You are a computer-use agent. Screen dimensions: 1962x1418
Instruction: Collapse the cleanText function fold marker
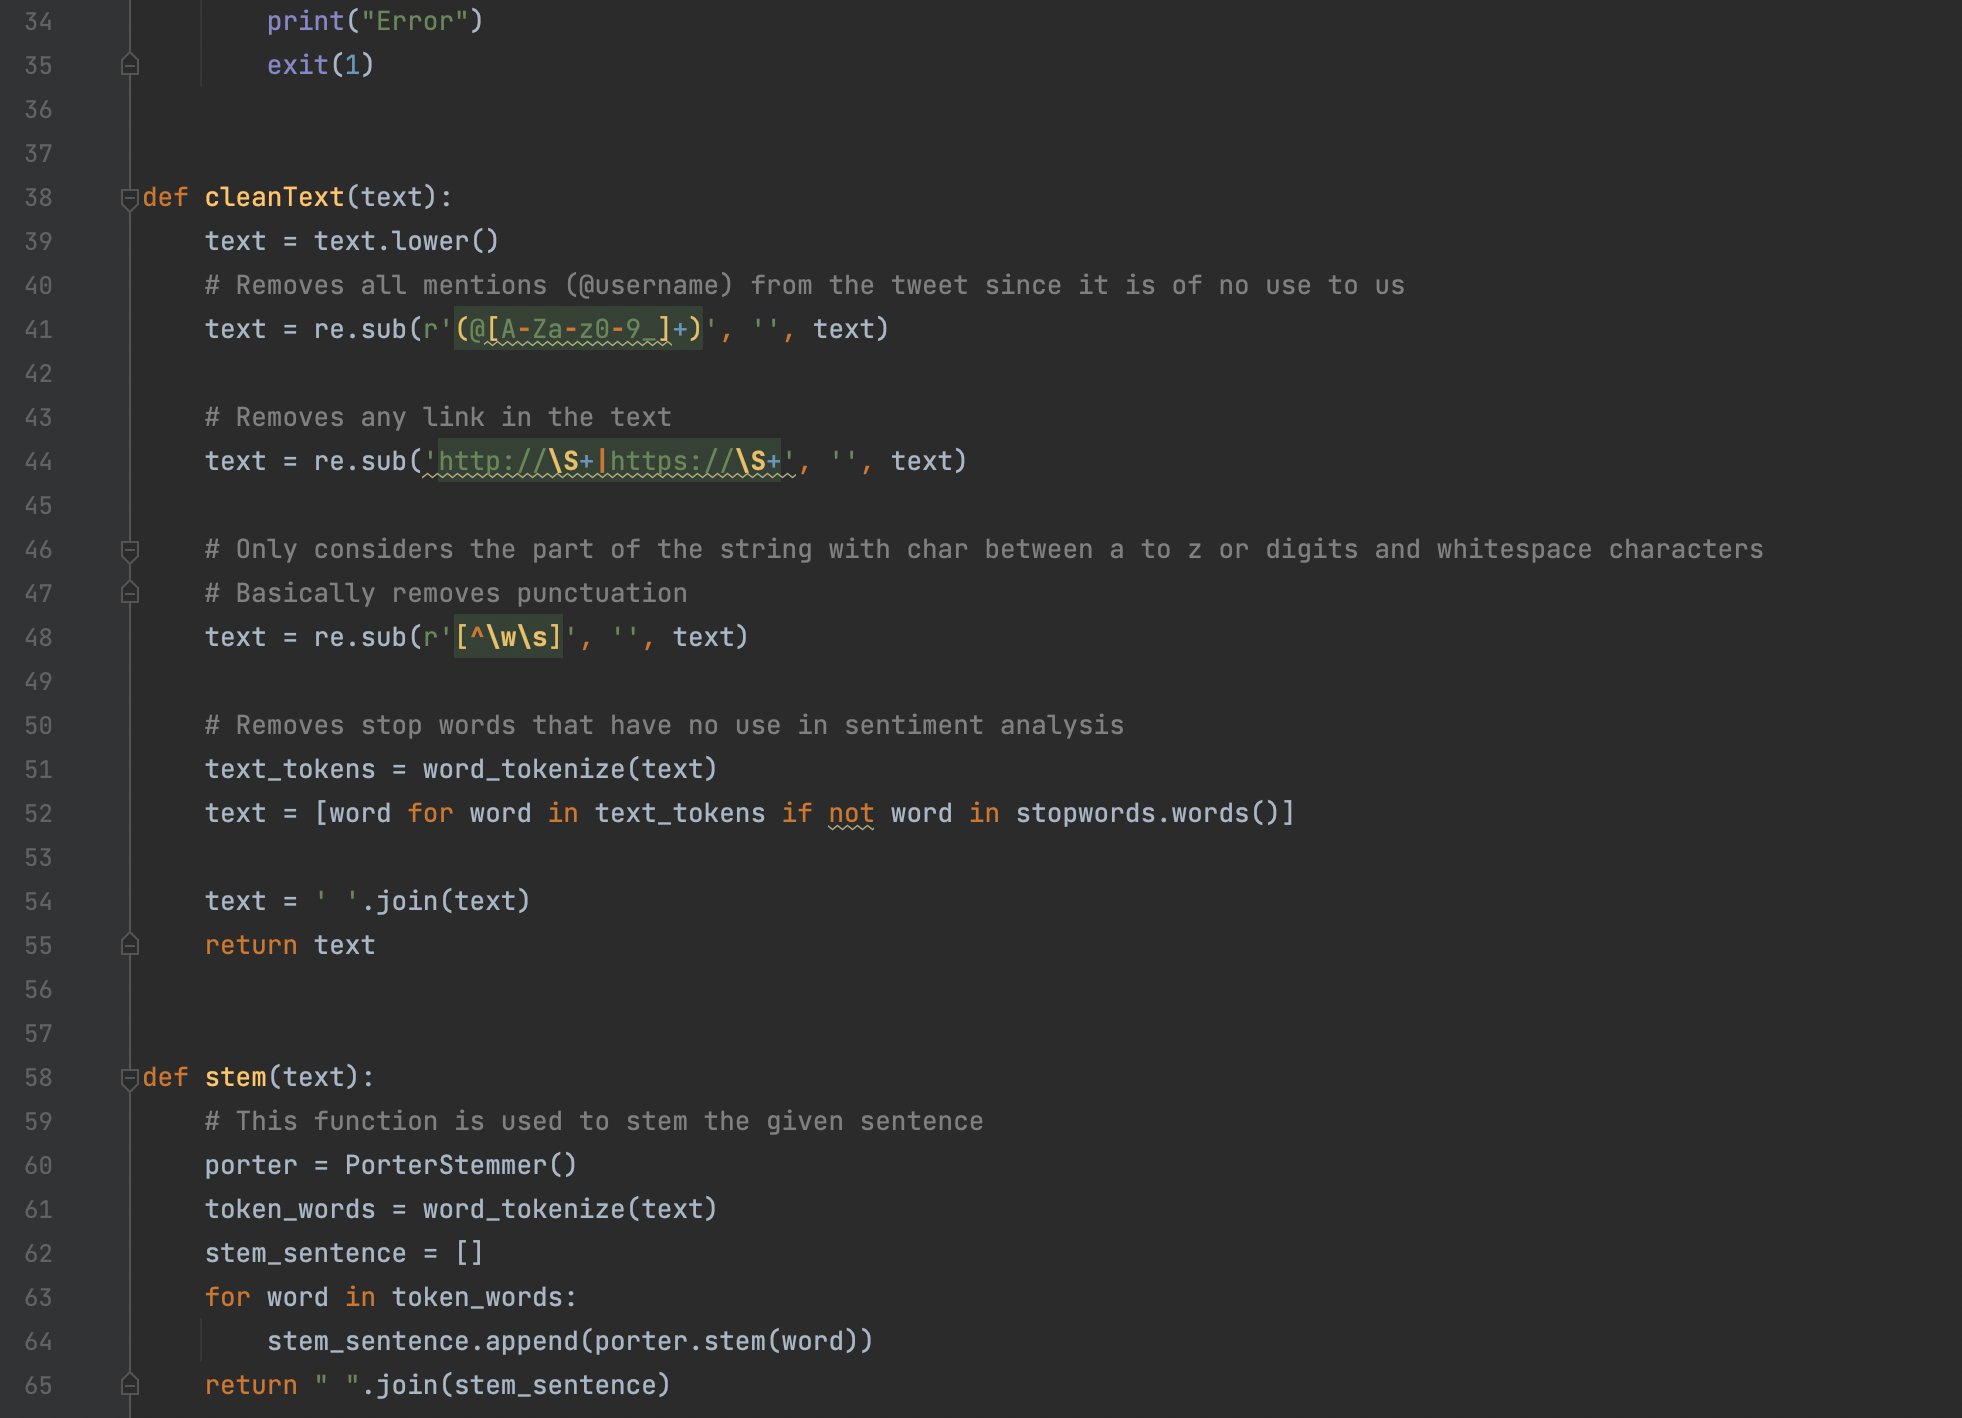(x=129, y=198)
